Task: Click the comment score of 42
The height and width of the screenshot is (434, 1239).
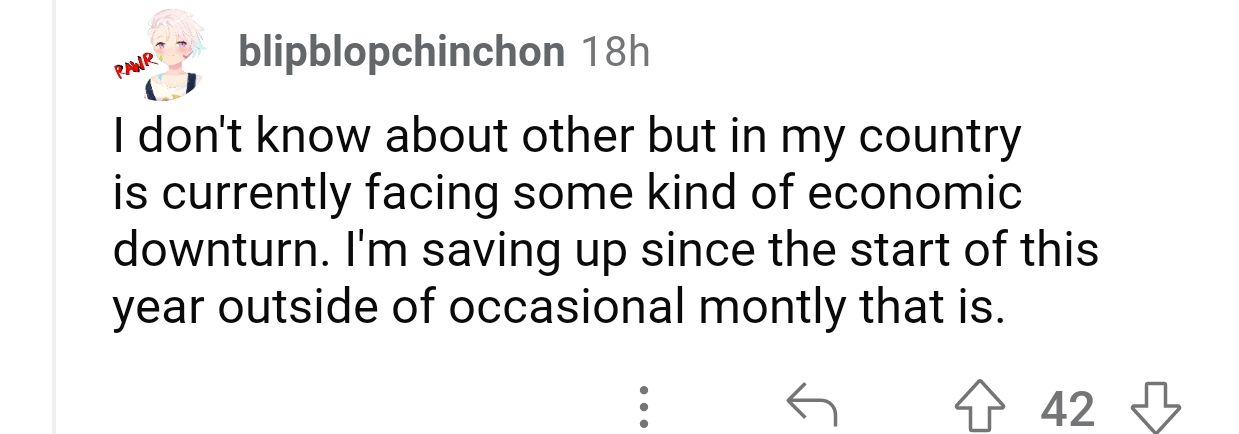Action: pyautogui.click(x=1068, y=407)
